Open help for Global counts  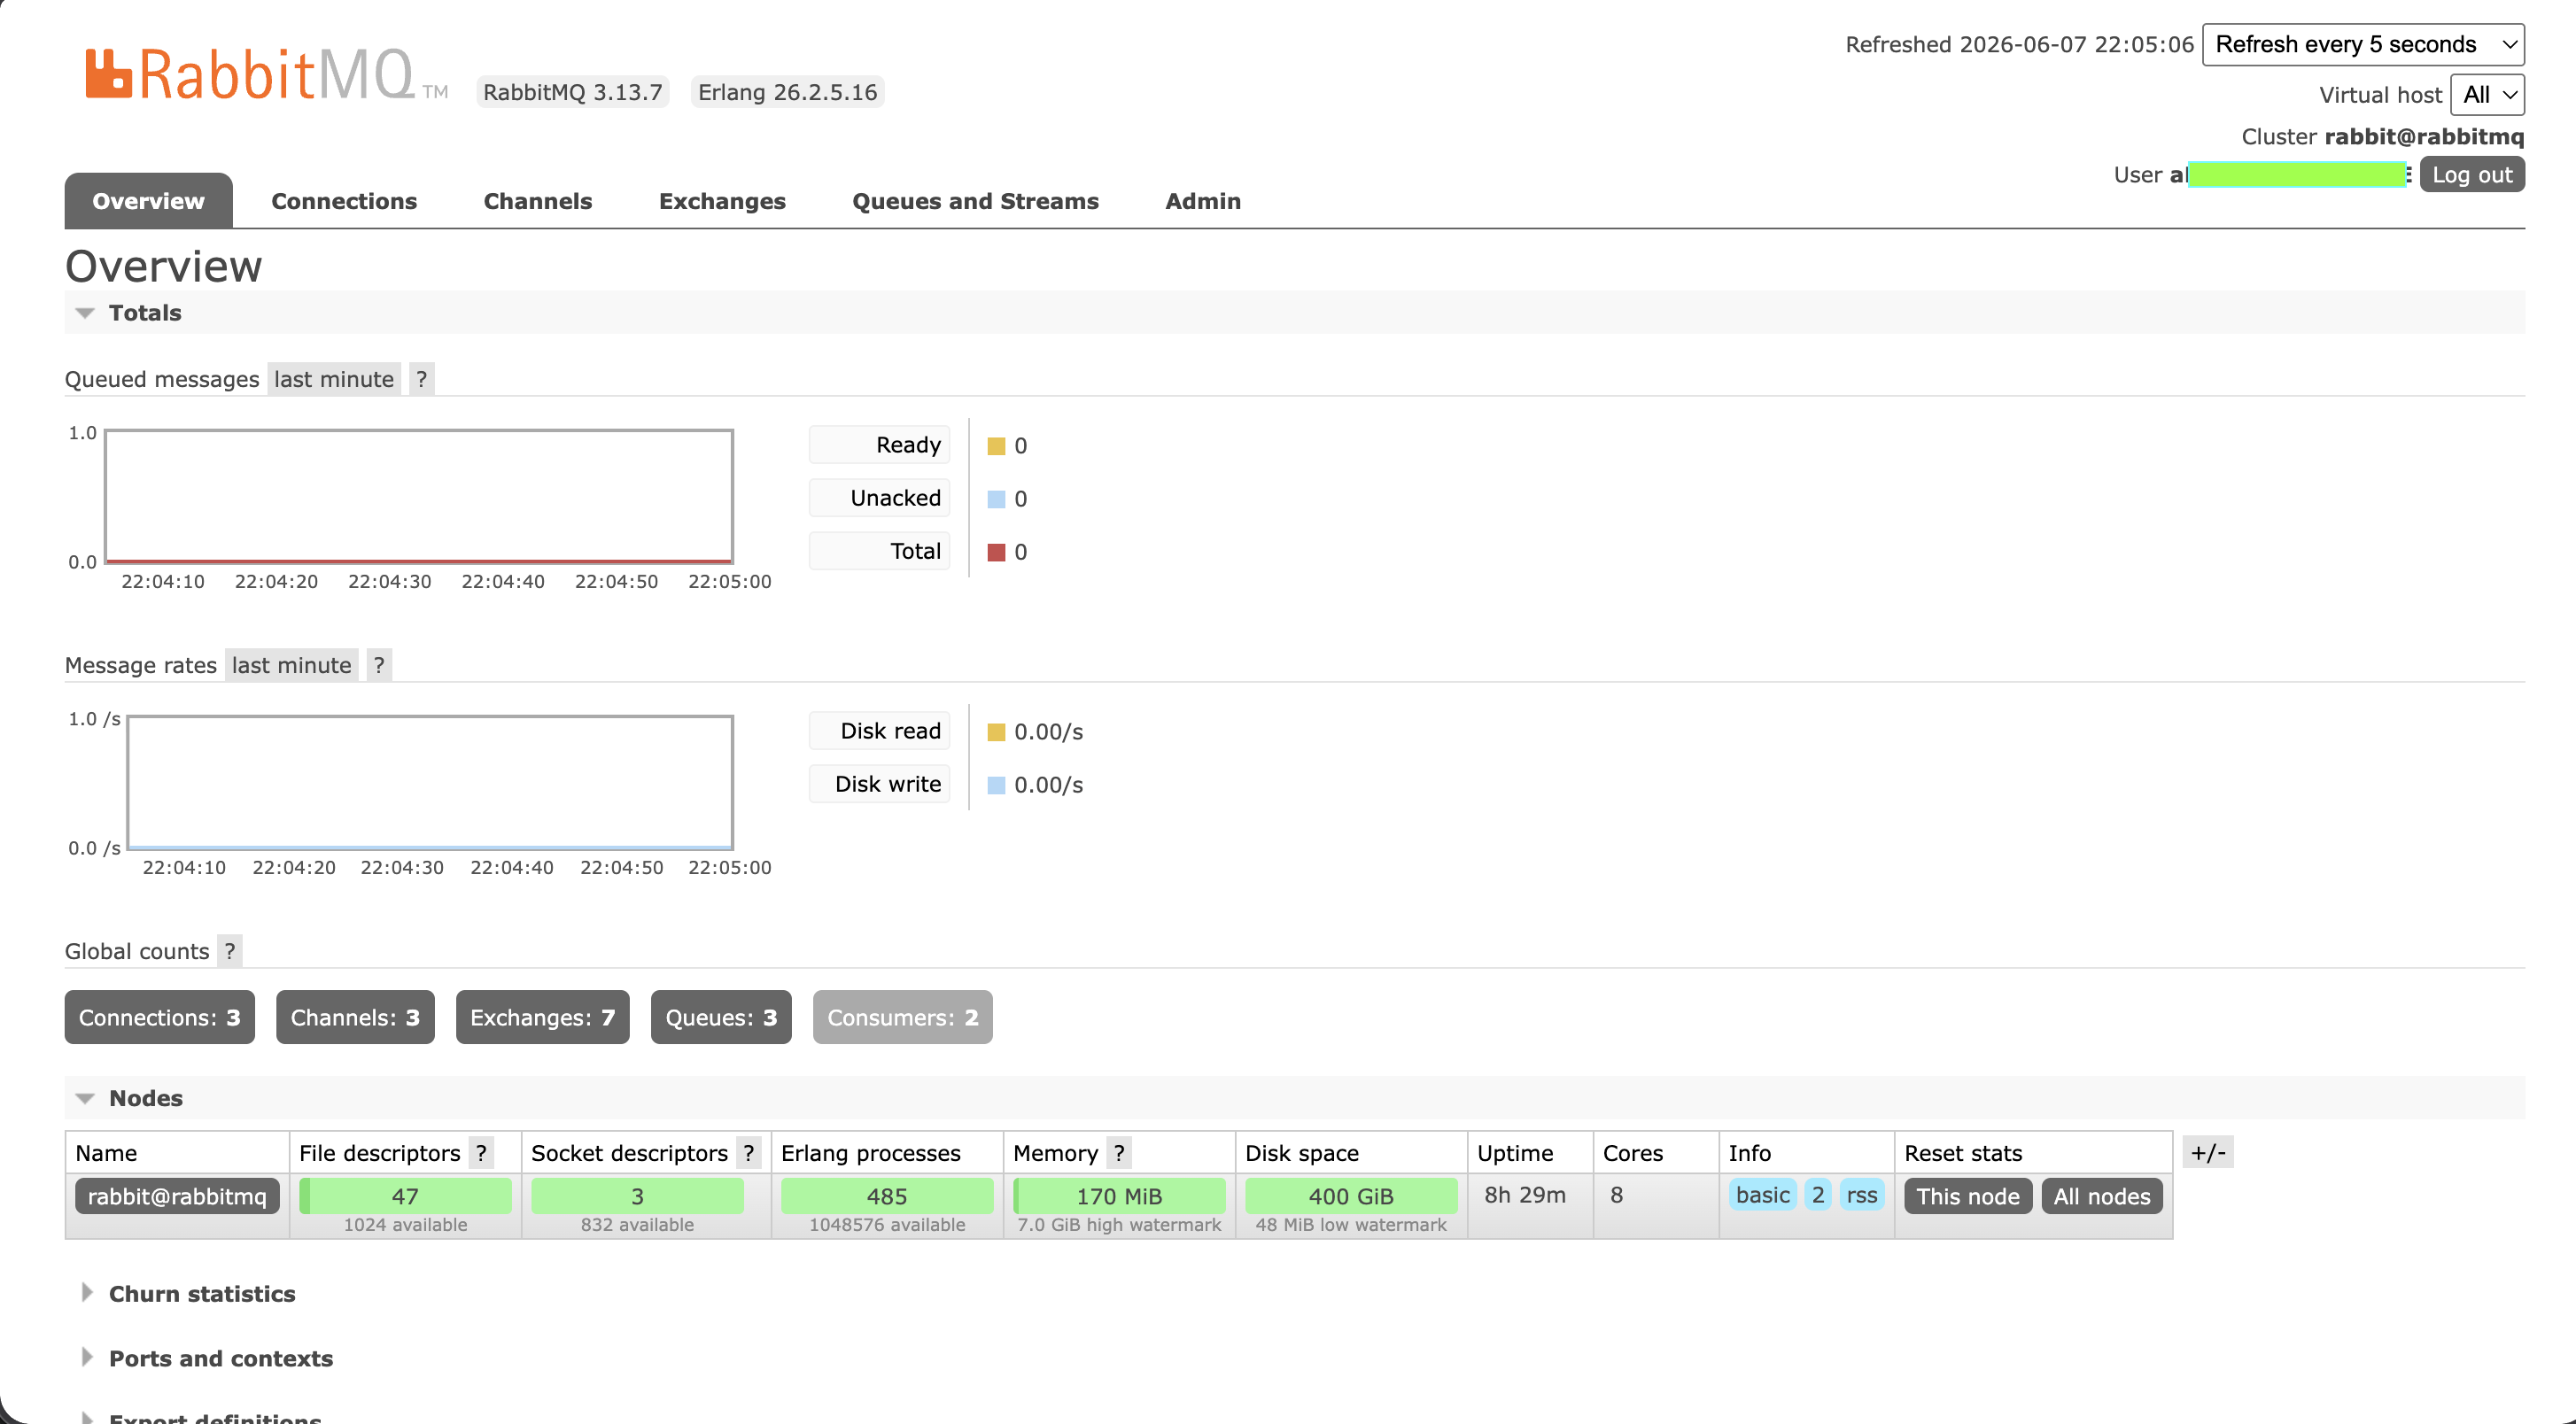(230, 951)
